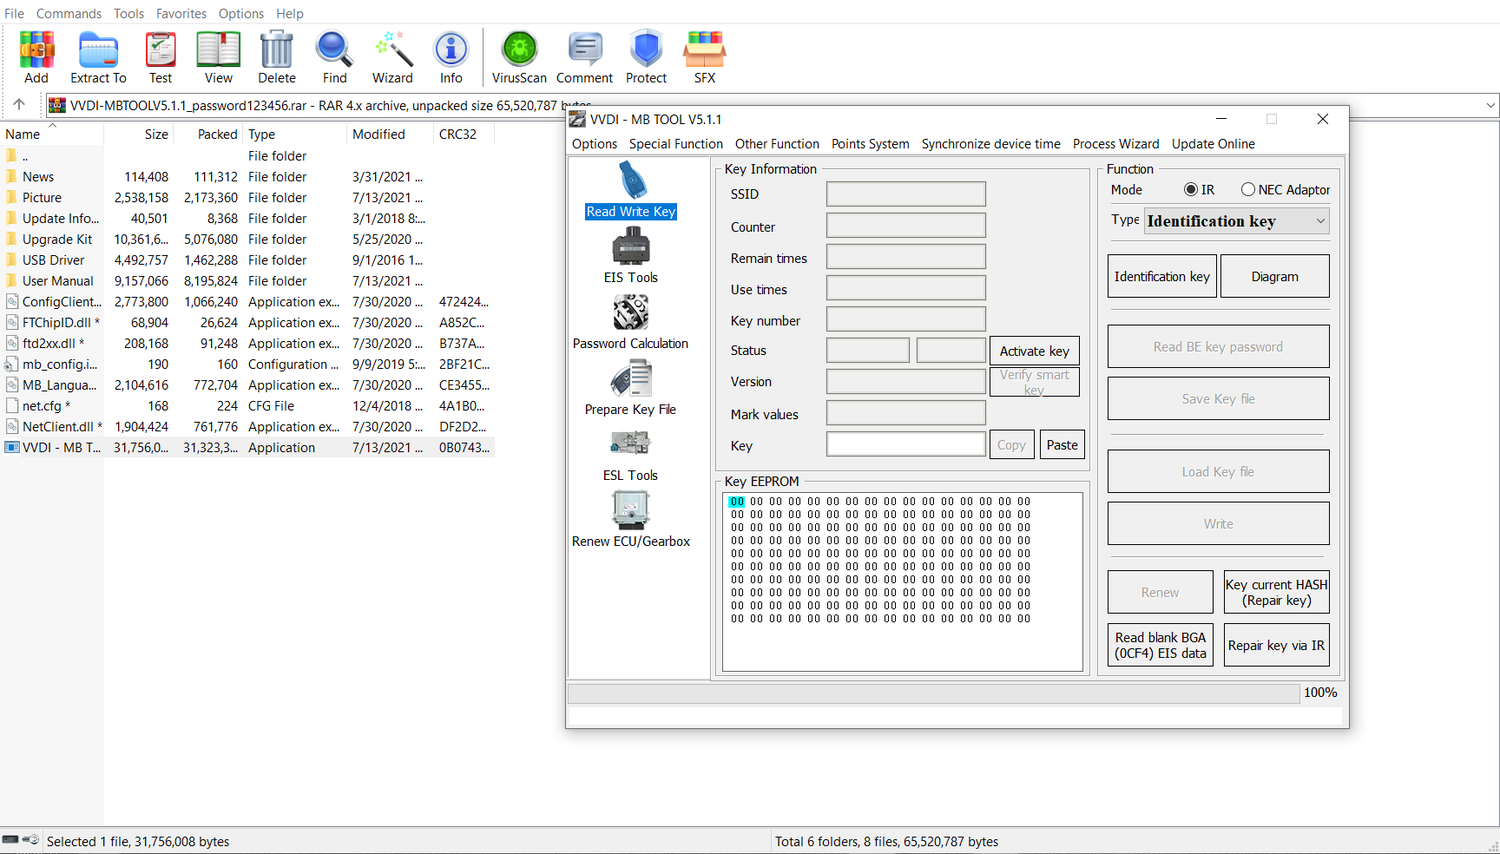Click Read blank BGA (0CF4) EIS data
The height and width of the screenshot is (854, 1500).
tap(1160, 644)
